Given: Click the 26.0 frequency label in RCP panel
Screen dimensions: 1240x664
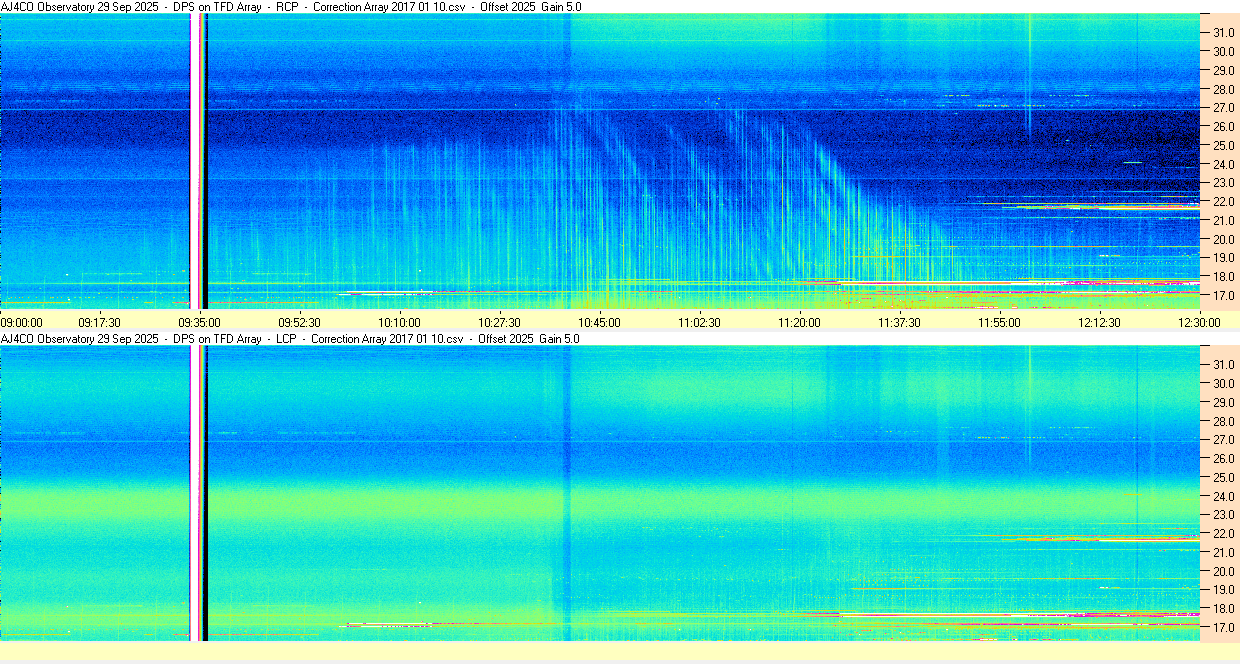Looking at the screenshot, I should coord(1223,127).
